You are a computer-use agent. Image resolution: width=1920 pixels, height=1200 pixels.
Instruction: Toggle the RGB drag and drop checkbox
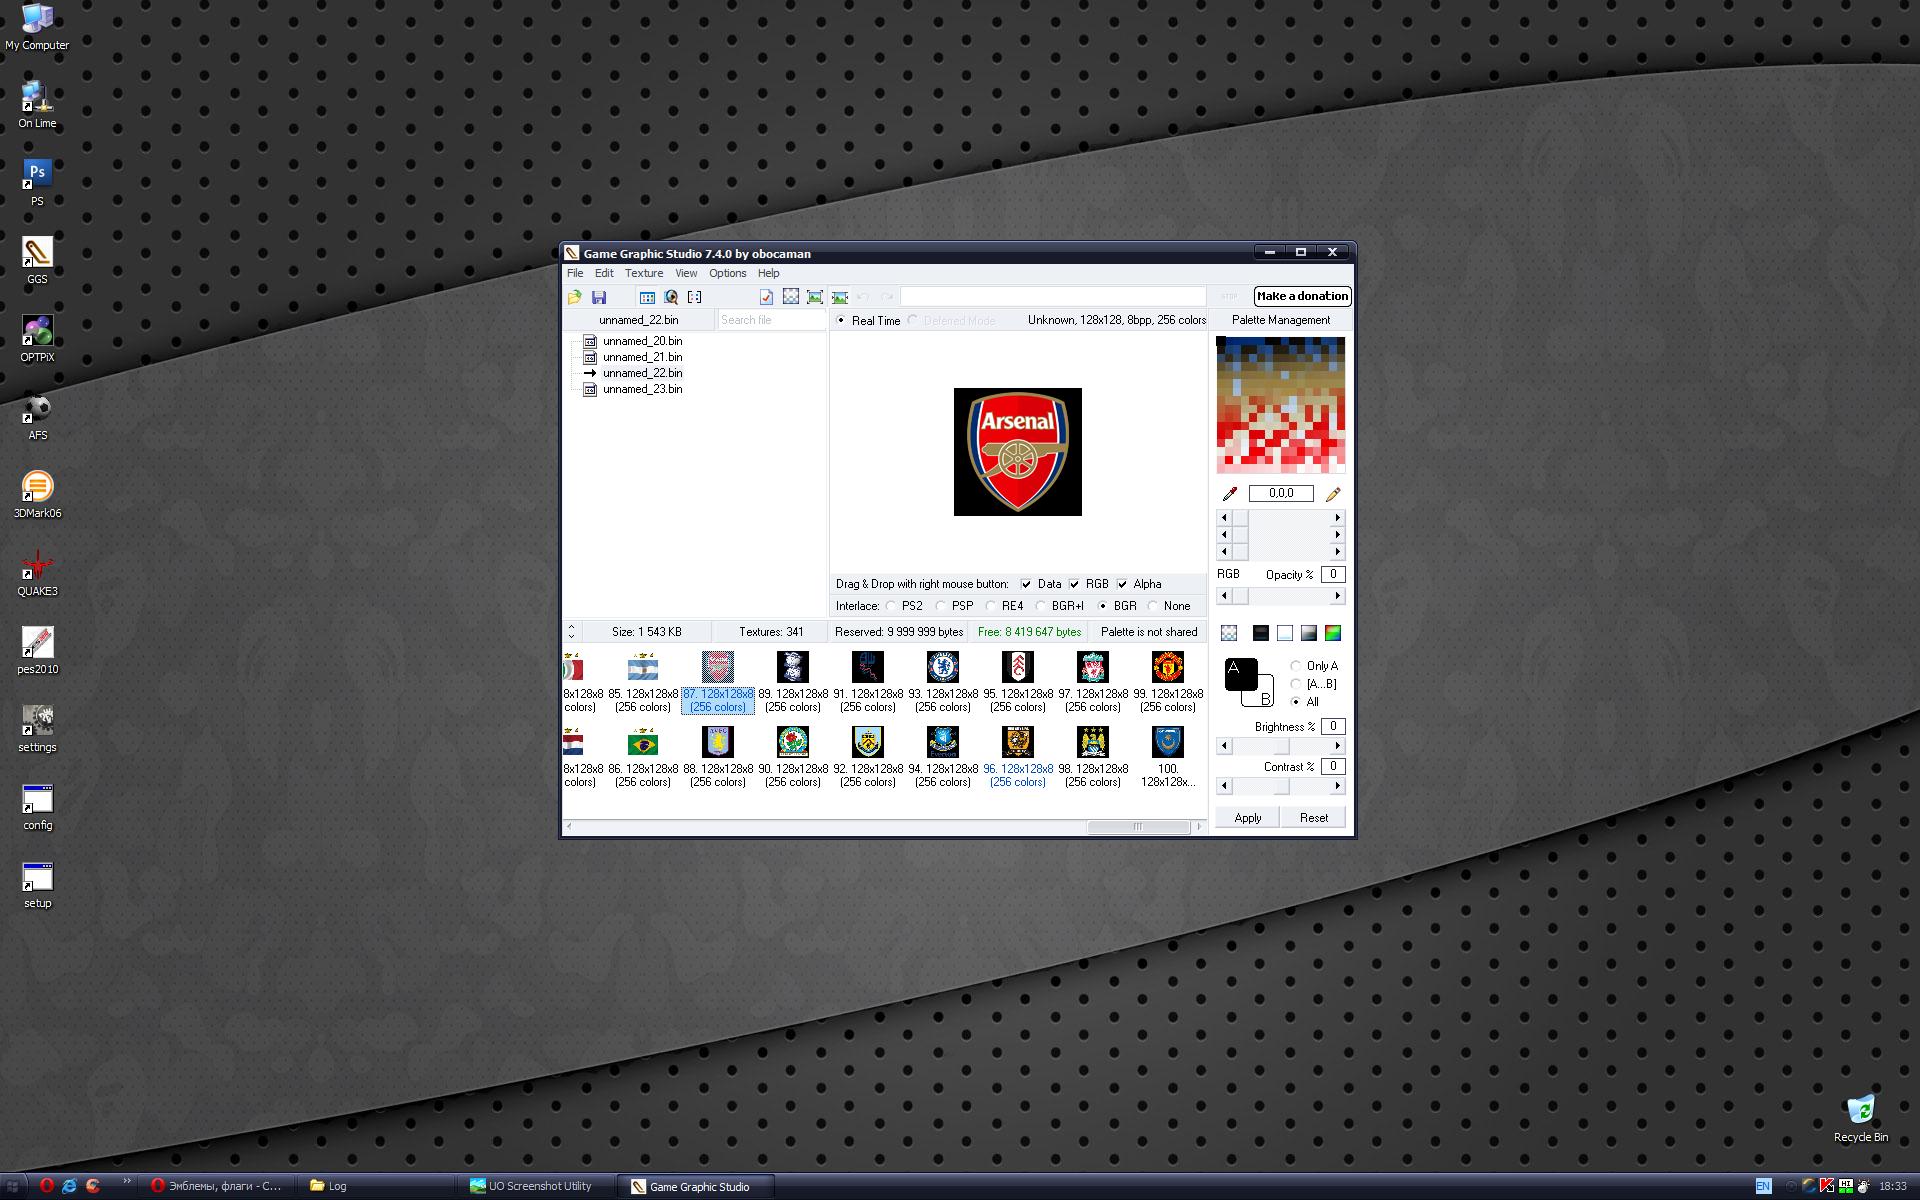[1074, 584]
